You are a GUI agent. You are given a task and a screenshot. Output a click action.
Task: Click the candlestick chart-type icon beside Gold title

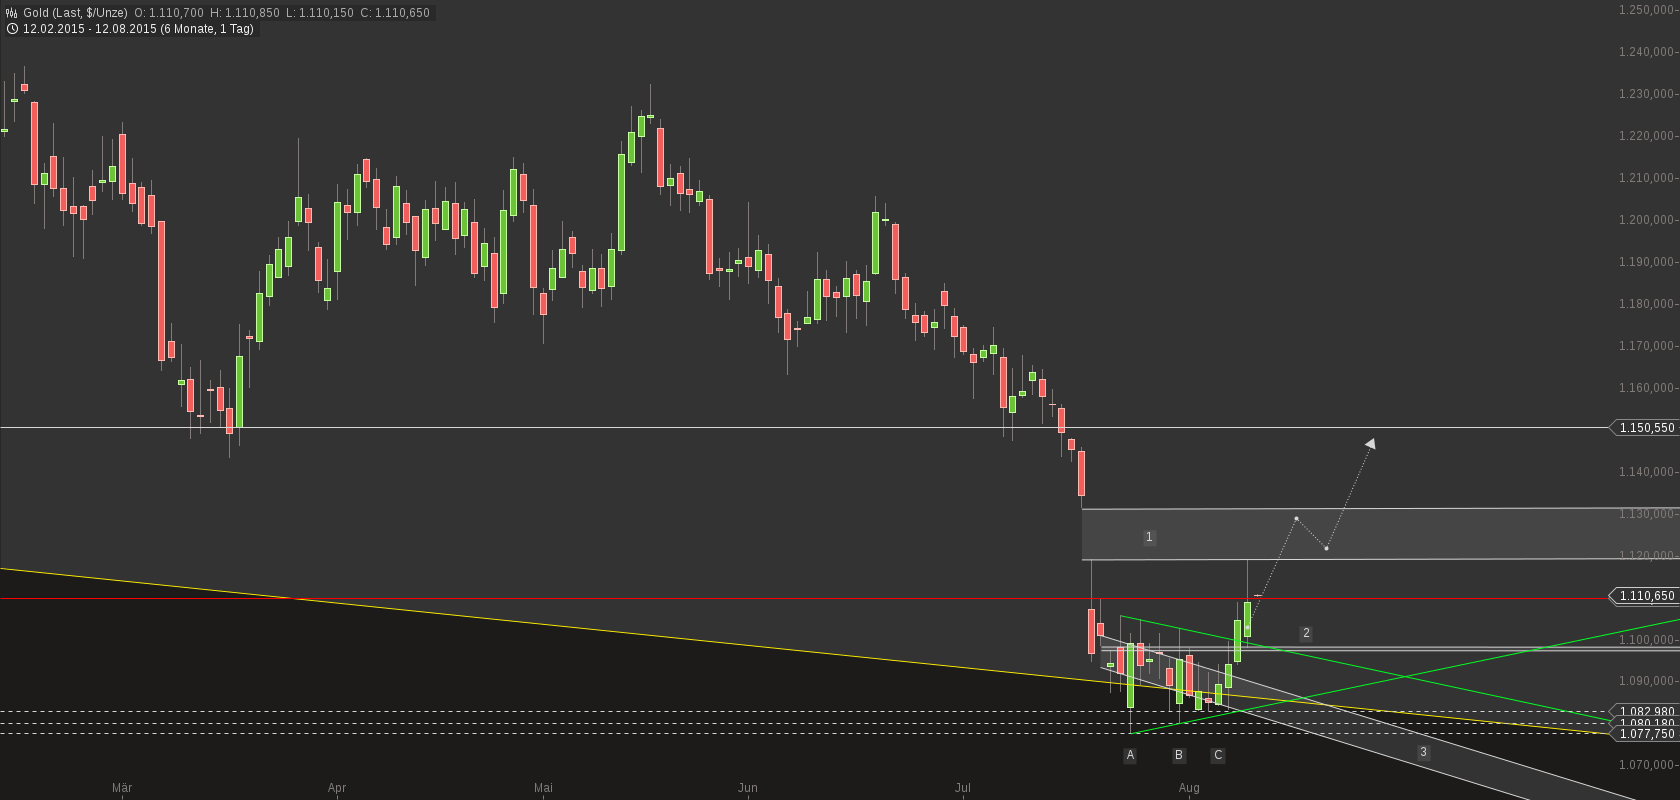(11, 13)
